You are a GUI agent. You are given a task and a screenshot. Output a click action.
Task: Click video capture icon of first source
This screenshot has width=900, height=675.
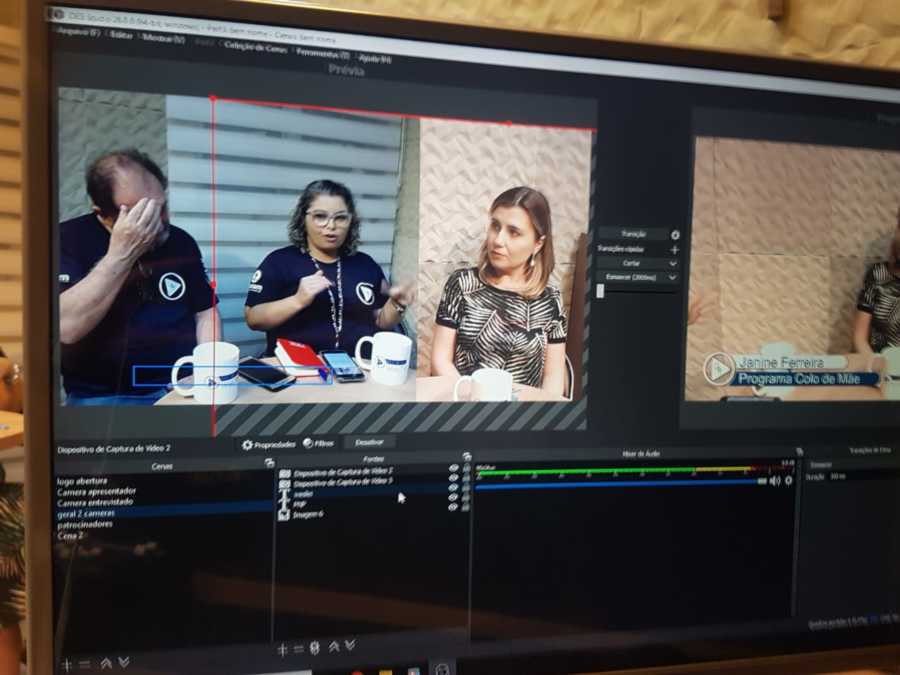pos(285,474)
